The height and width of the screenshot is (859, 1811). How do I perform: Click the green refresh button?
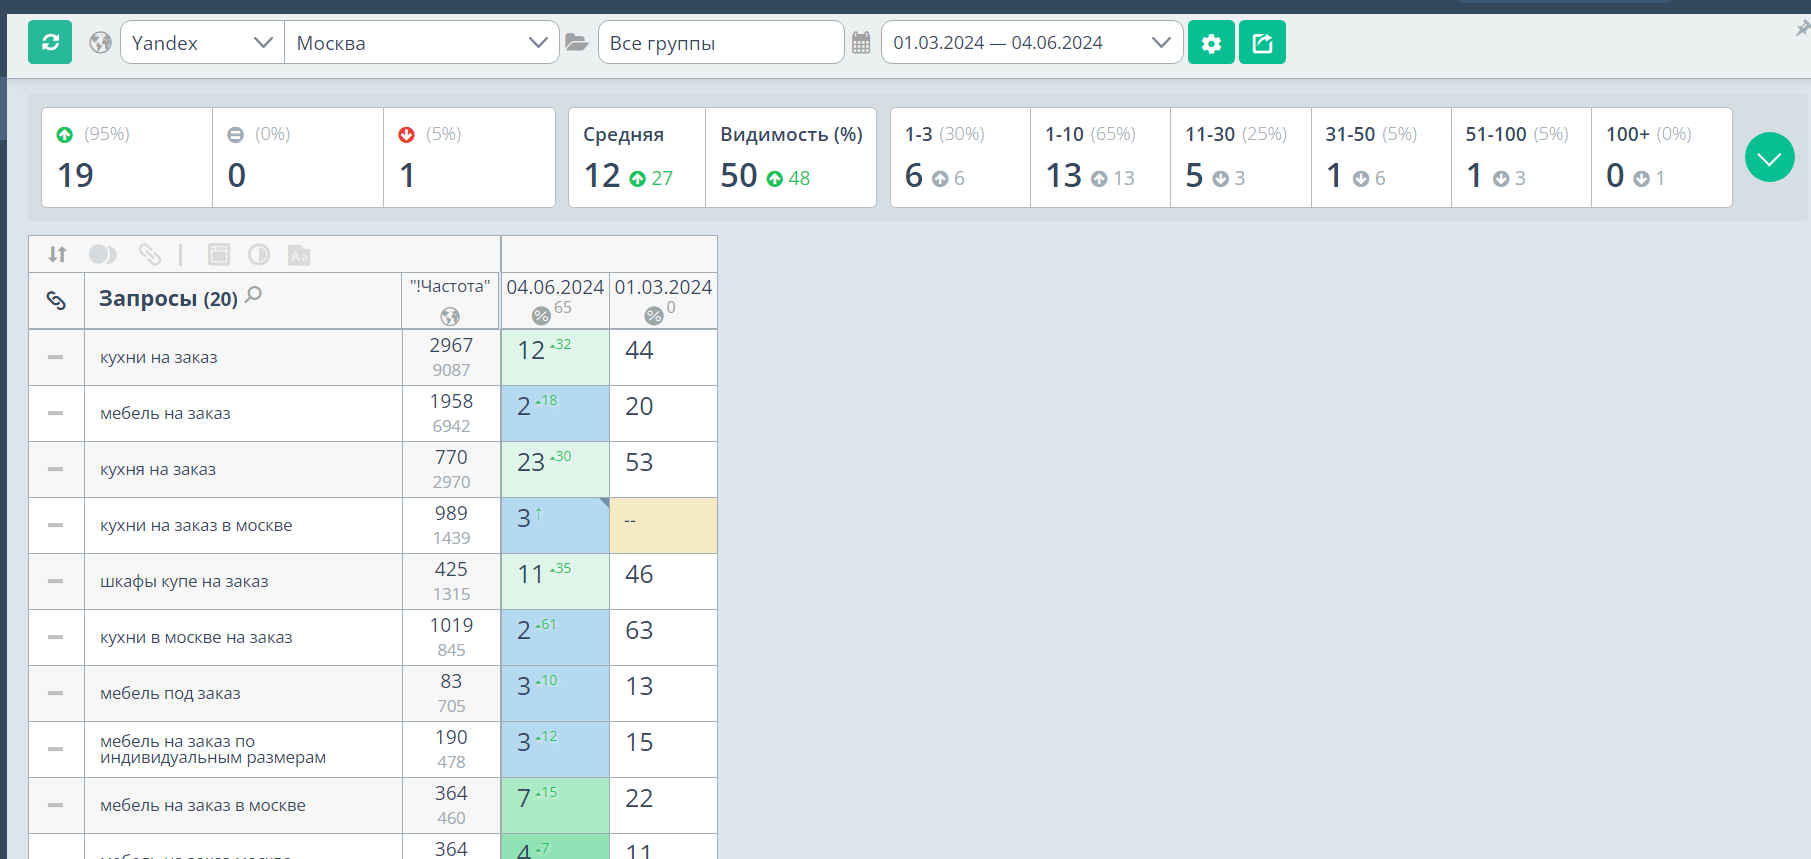pyautogui.click(x=50, y=42)
